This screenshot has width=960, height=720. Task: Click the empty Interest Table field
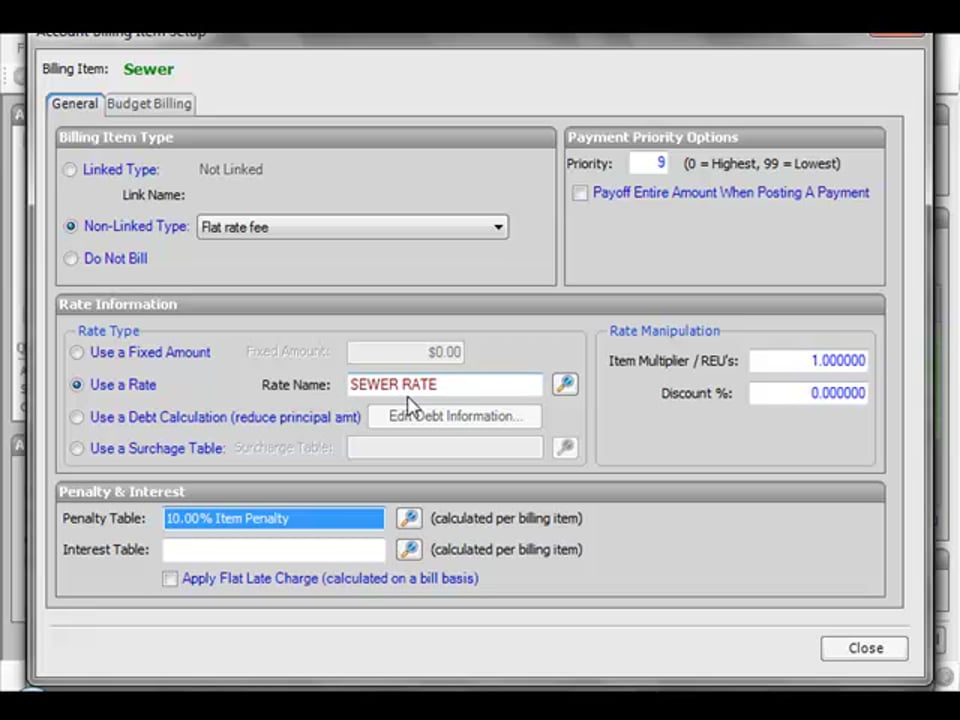[x=274, y=550]
